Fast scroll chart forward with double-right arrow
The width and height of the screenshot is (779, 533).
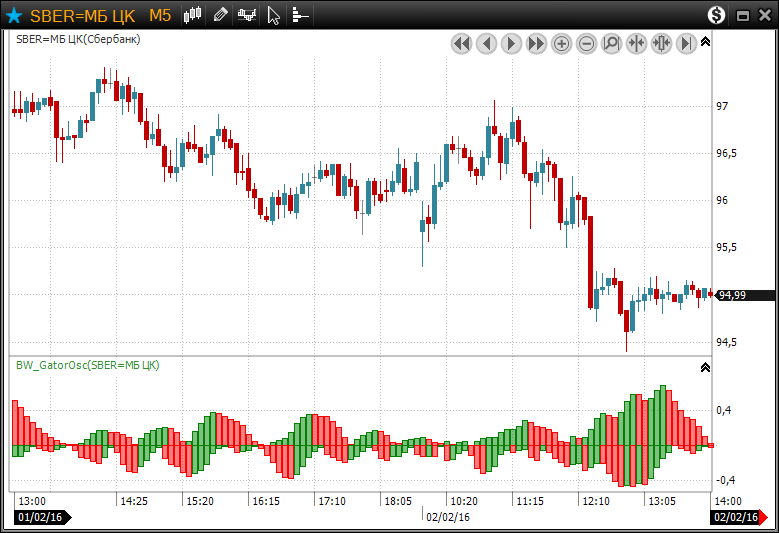[536, 44]
